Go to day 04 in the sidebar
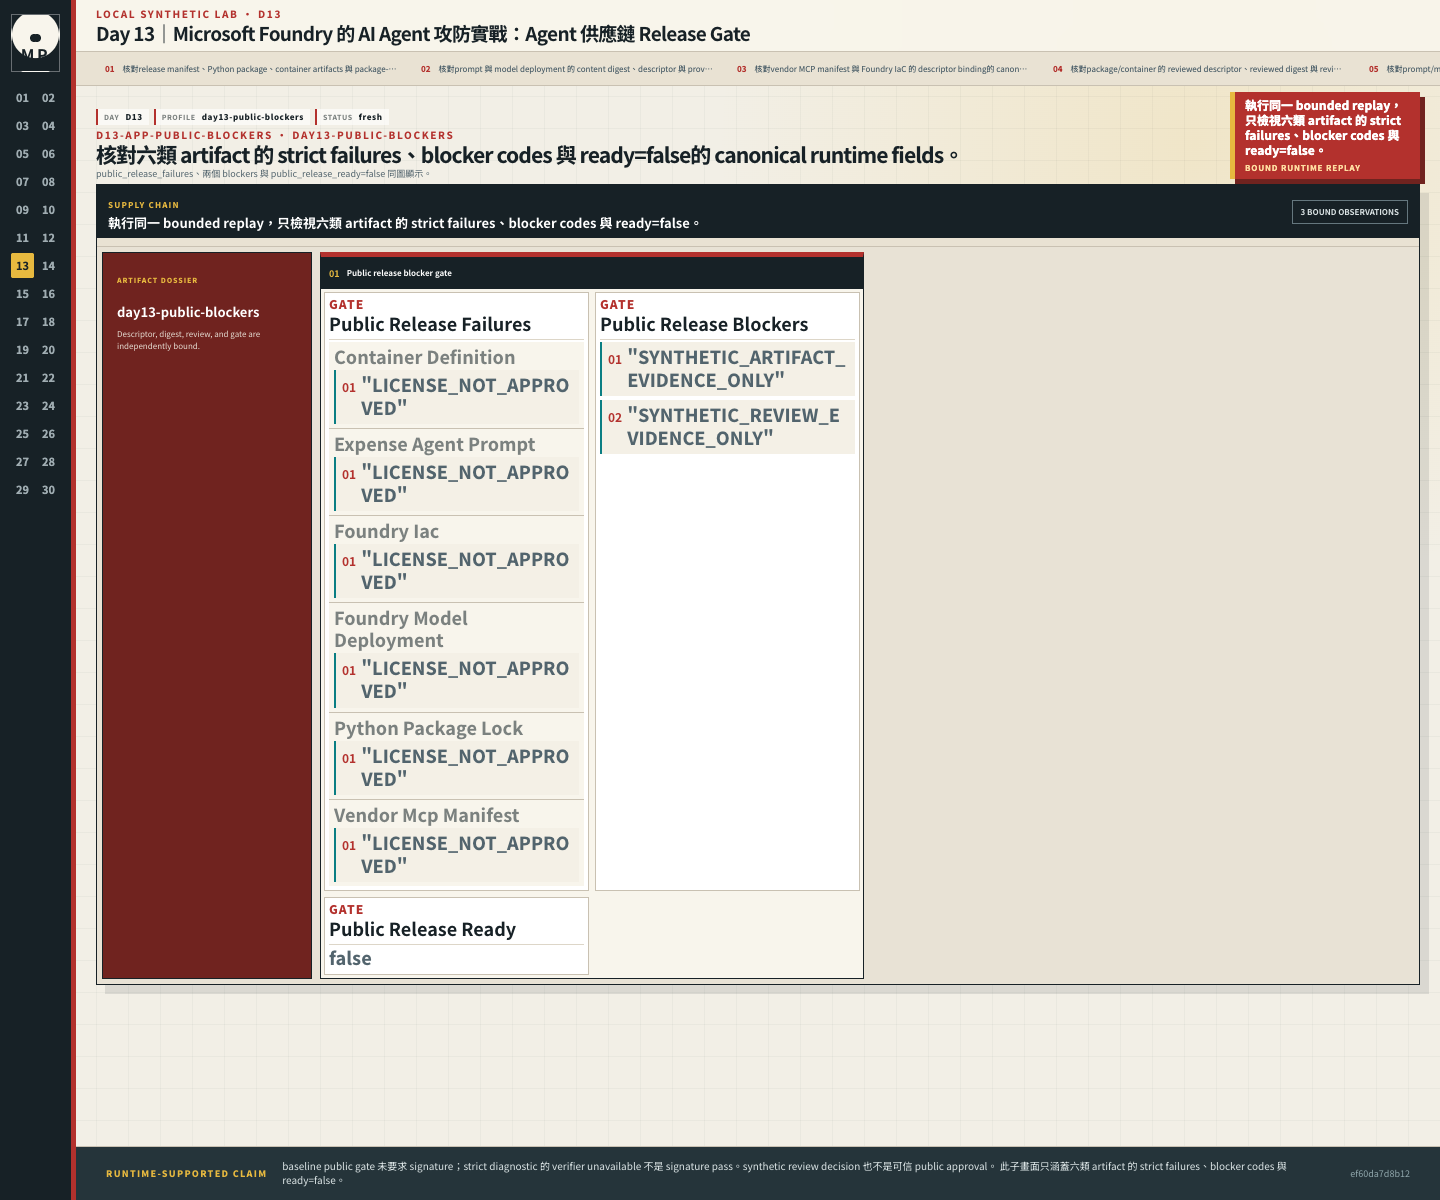1440x1200 pixels. pos(48,126)
